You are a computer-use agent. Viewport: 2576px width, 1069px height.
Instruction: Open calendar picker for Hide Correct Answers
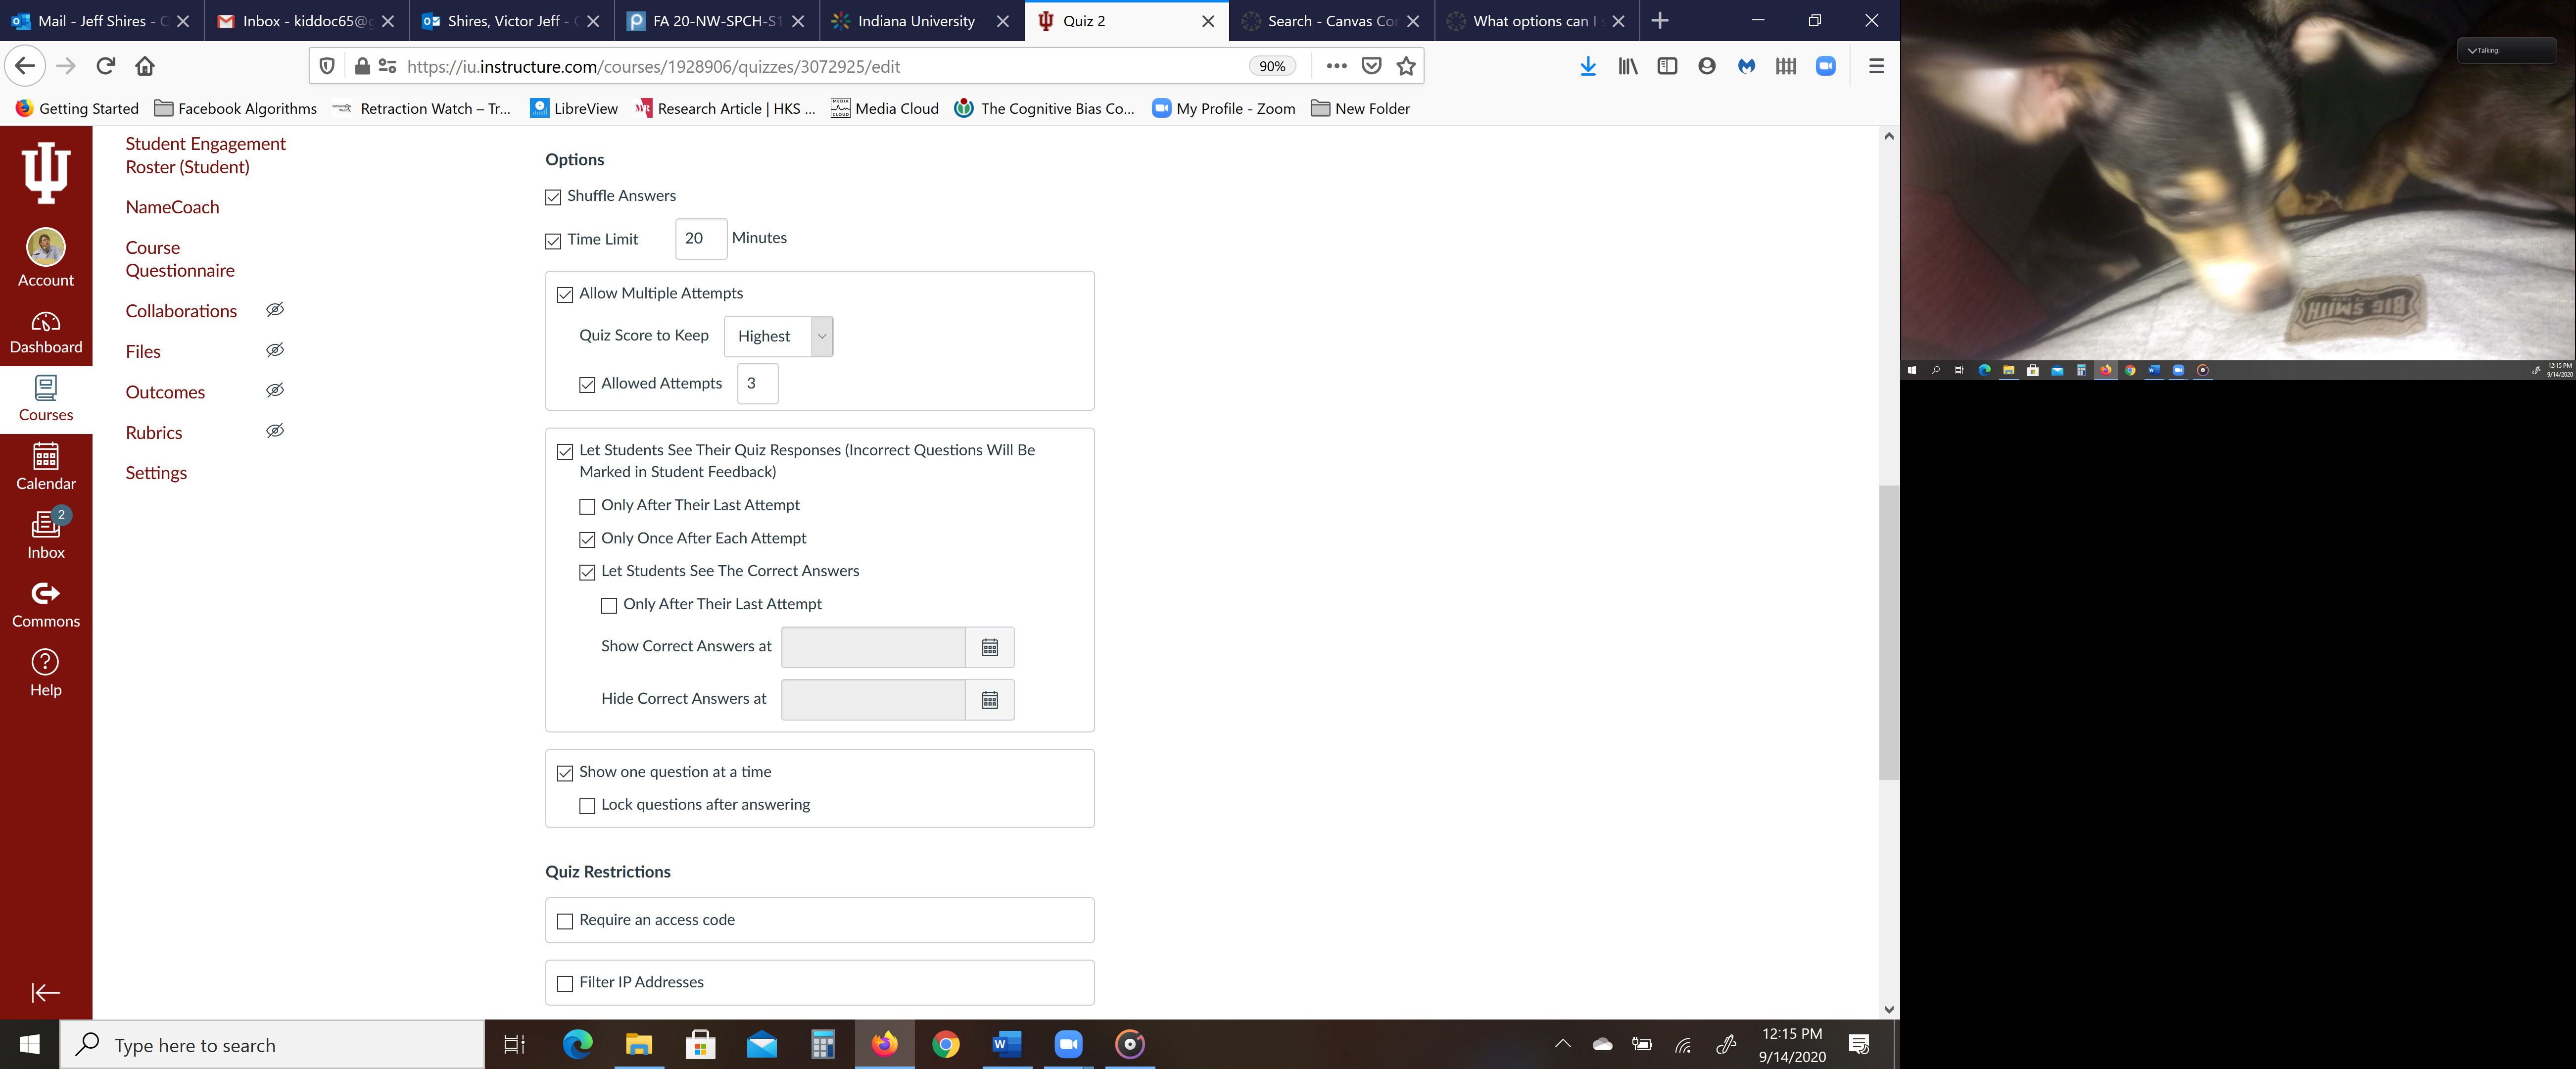point(989,700)
